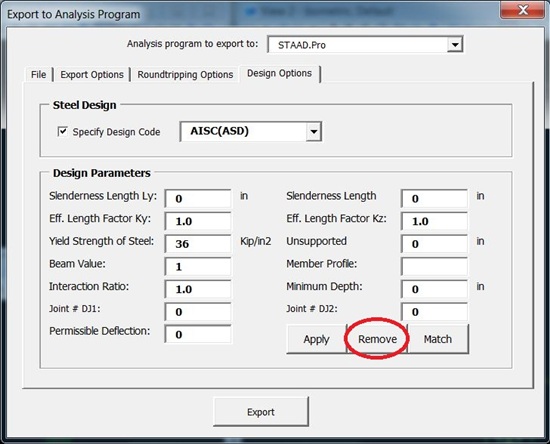Select the Eff. Length Factor Kz field
This screenshot has height=444, width=550.
434,221
